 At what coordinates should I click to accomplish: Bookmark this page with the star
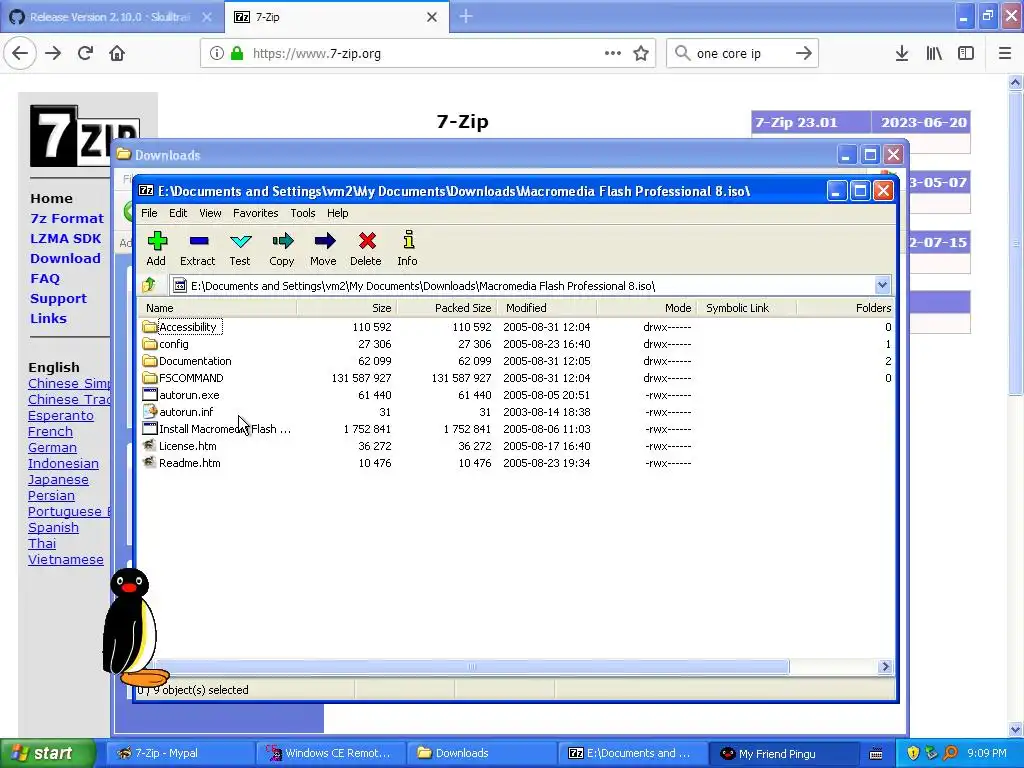[x=641, y=53]
